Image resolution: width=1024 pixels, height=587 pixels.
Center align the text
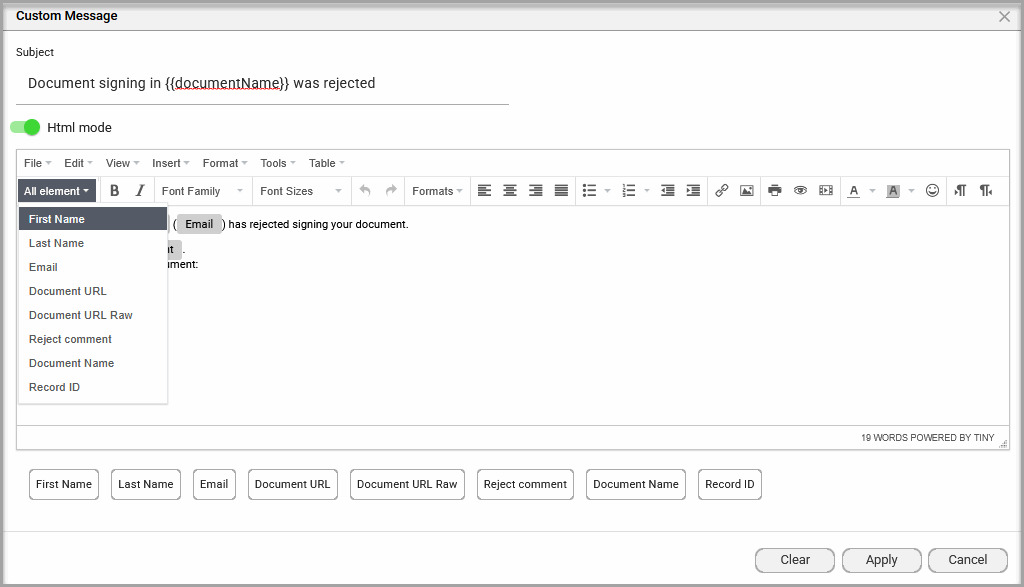(x=510, y=191)
